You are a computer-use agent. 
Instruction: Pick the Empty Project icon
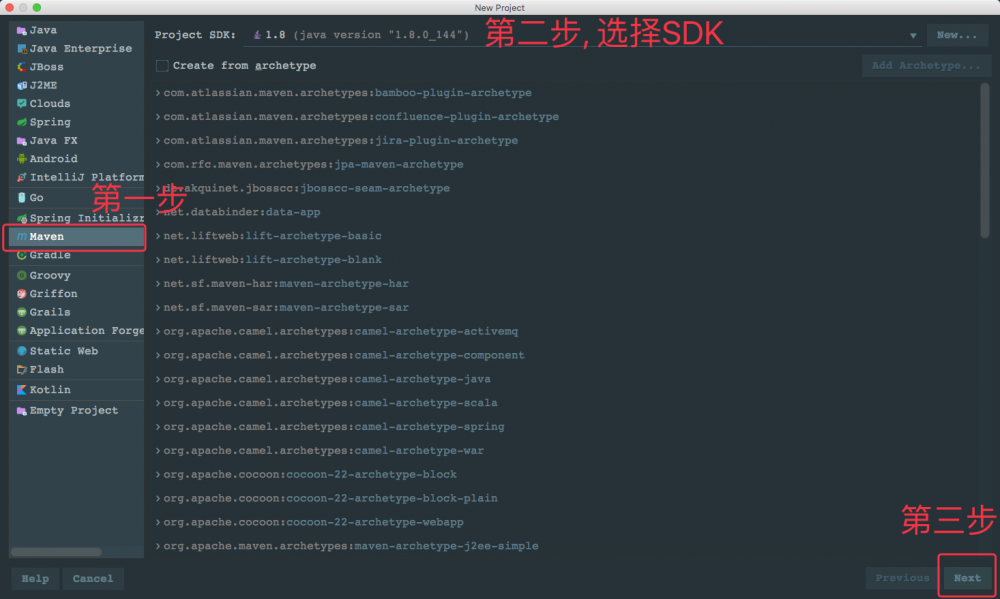(x=22, y=411)
